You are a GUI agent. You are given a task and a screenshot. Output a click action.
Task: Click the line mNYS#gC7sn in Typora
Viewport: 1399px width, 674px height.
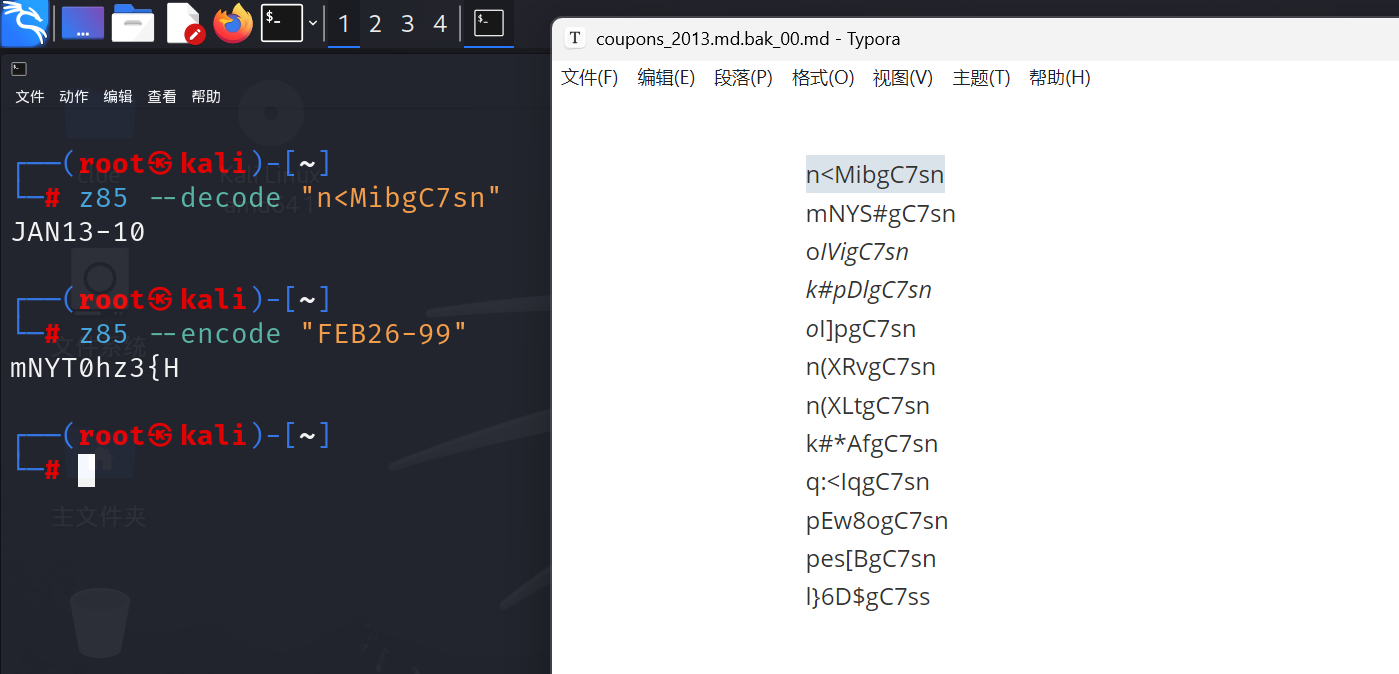(881, 214)
